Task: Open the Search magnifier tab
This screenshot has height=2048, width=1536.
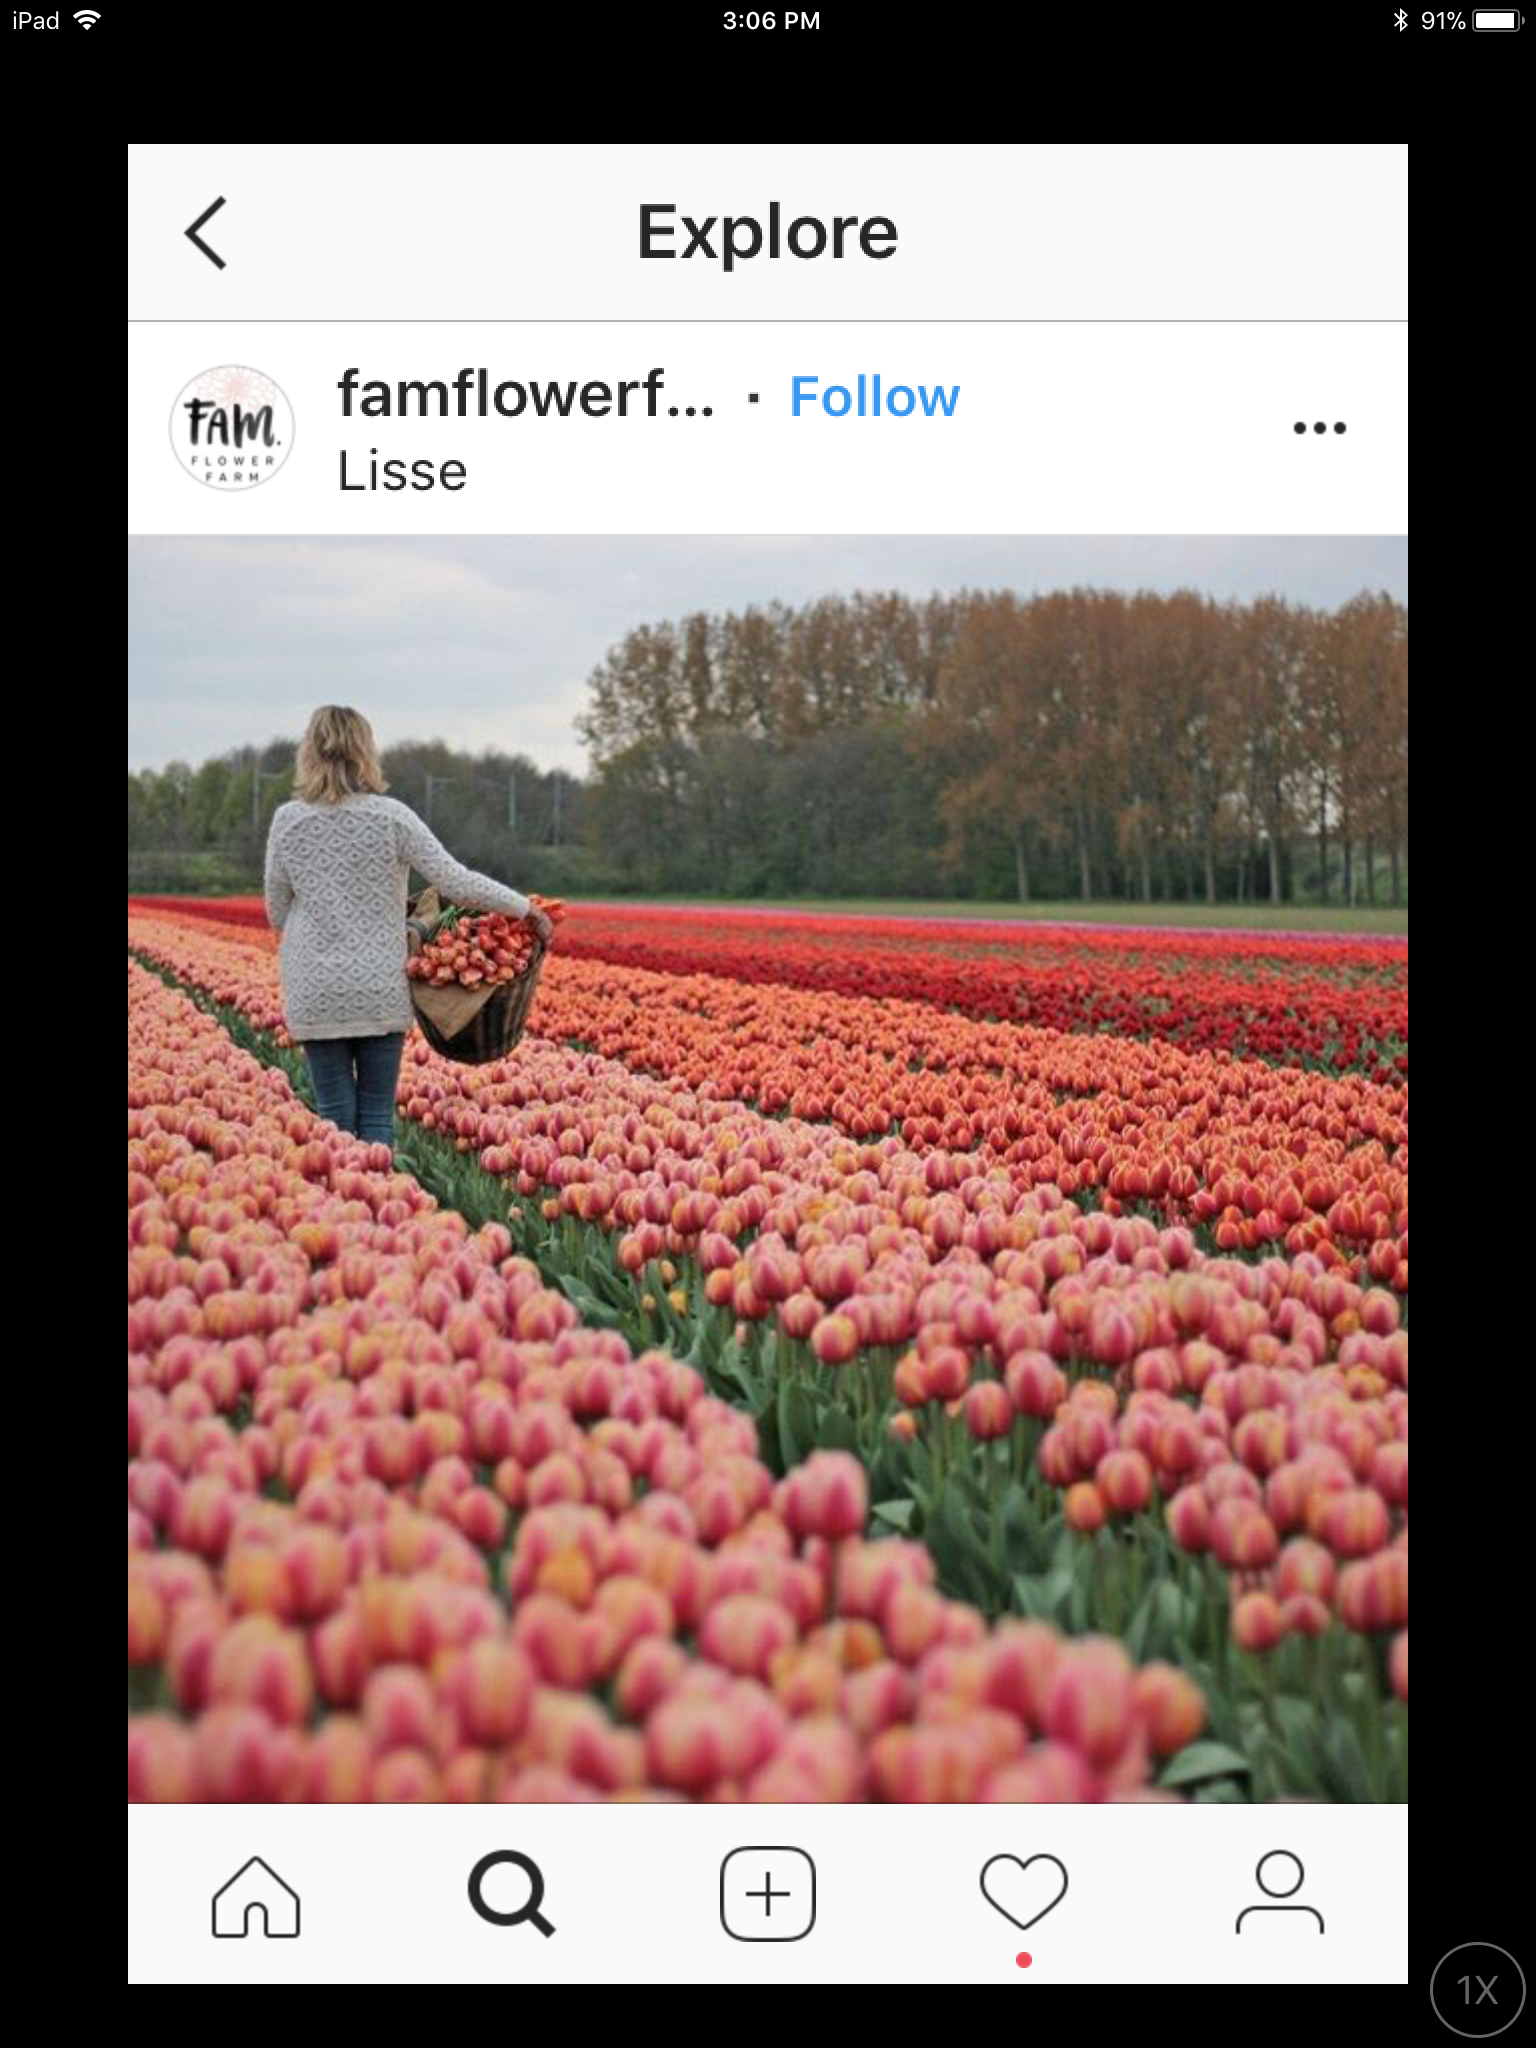Action: (x=511, y=1896)
